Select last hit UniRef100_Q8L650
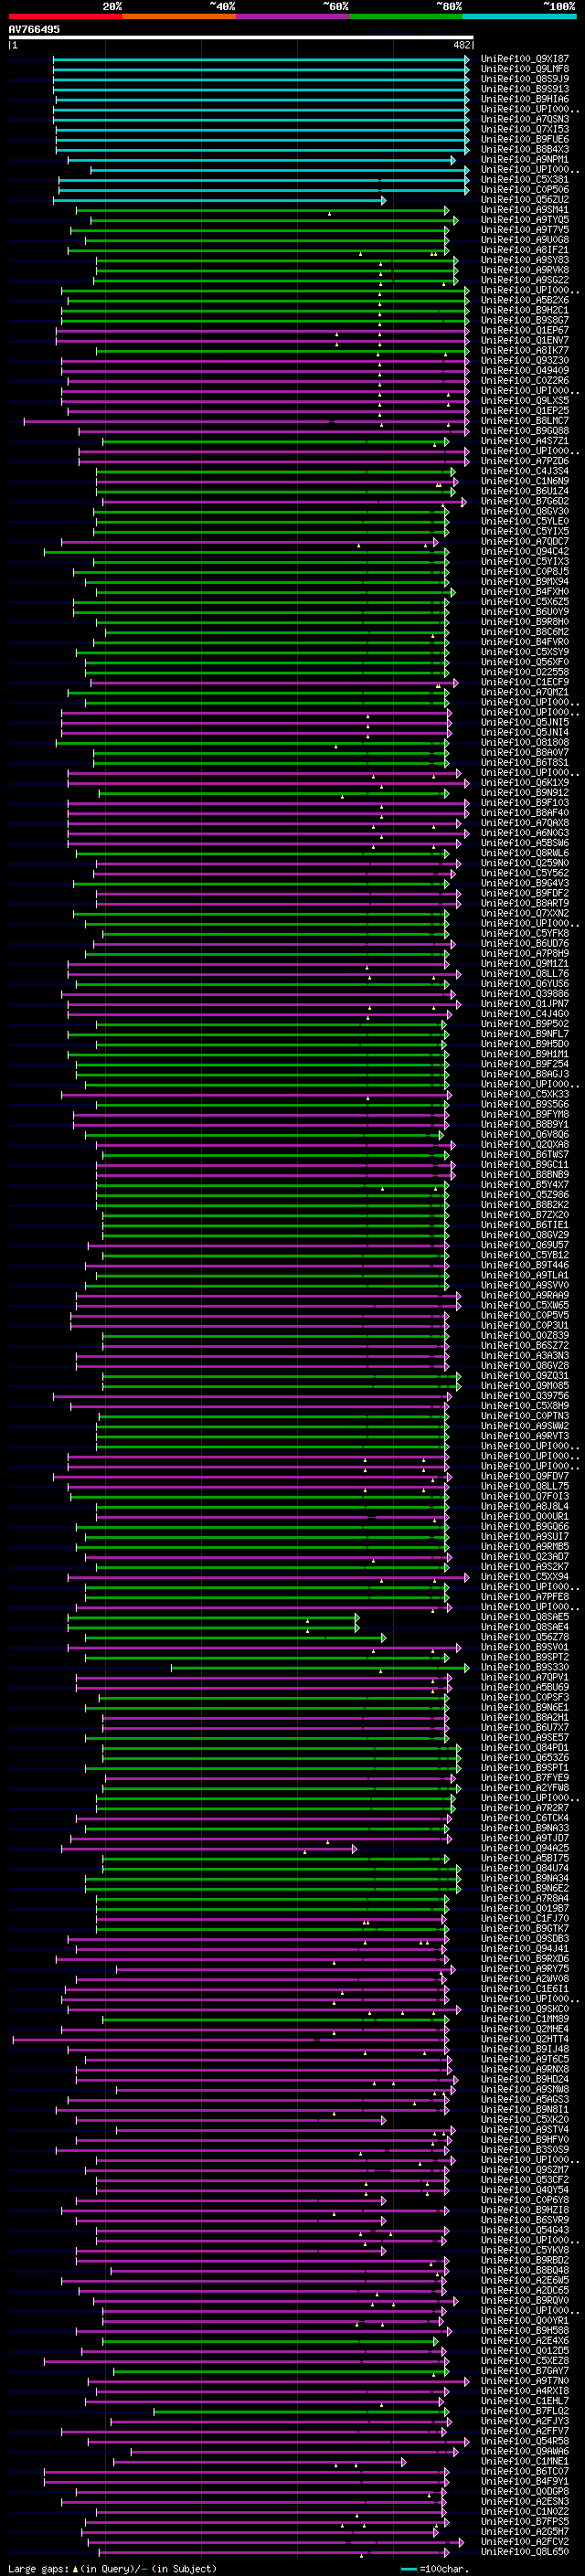Viewport: 585px width, 2576px height. (525, 2551)
